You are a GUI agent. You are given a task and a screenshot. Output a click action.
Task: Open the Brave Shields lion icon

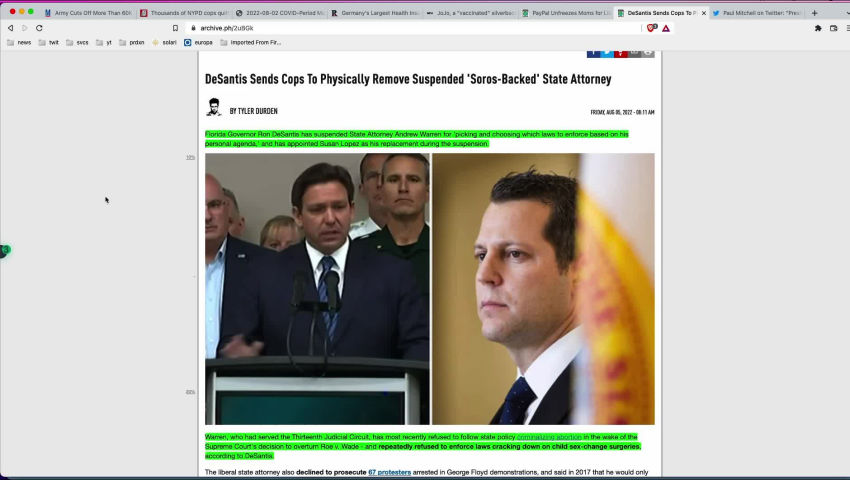point(652,28)
